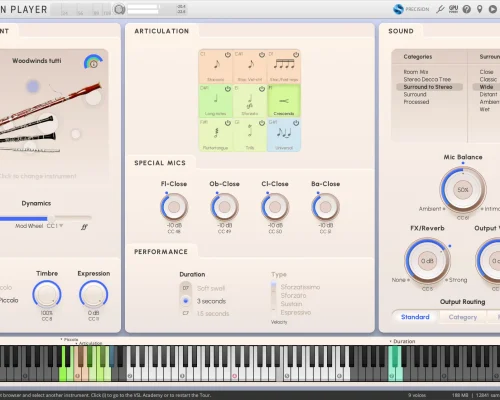The width and height of the screenshot is (500, 400).
Task: Click the PERFORMANCE section tab
Action: [x=161, y=252]
